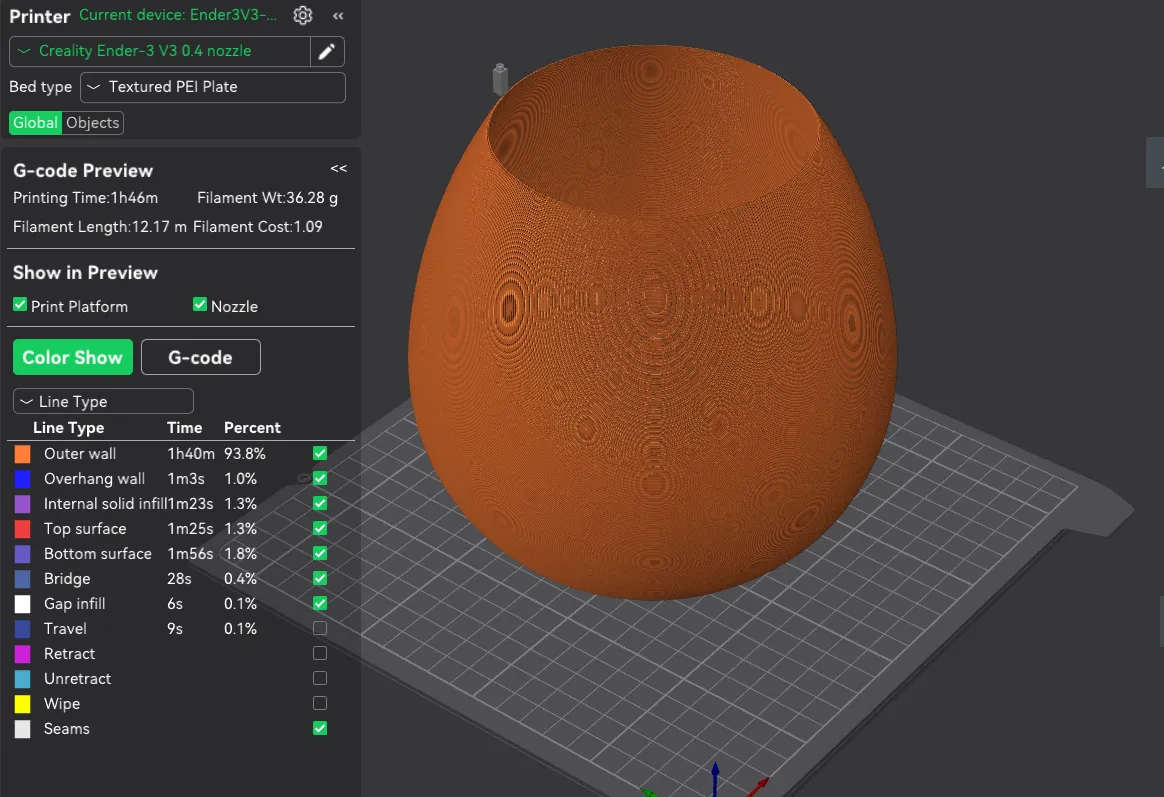Click the red Top surface color swatch

click(x=23, y=529)
